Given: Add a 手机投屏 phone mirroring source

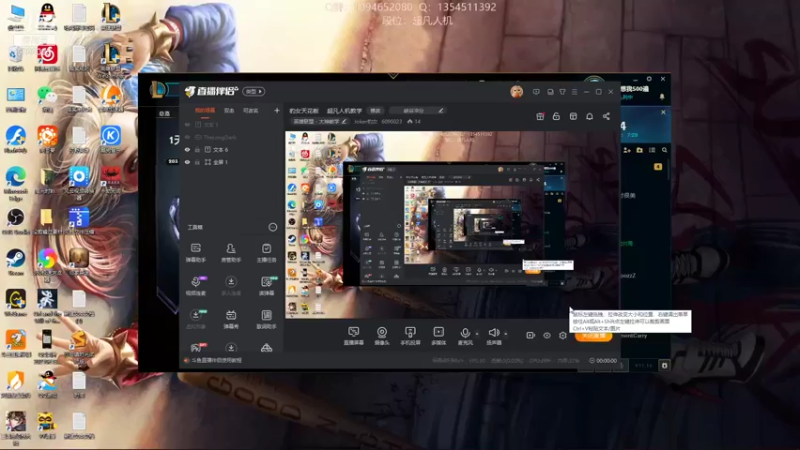Looking at the screenshot, I should [x=410, y=336].
